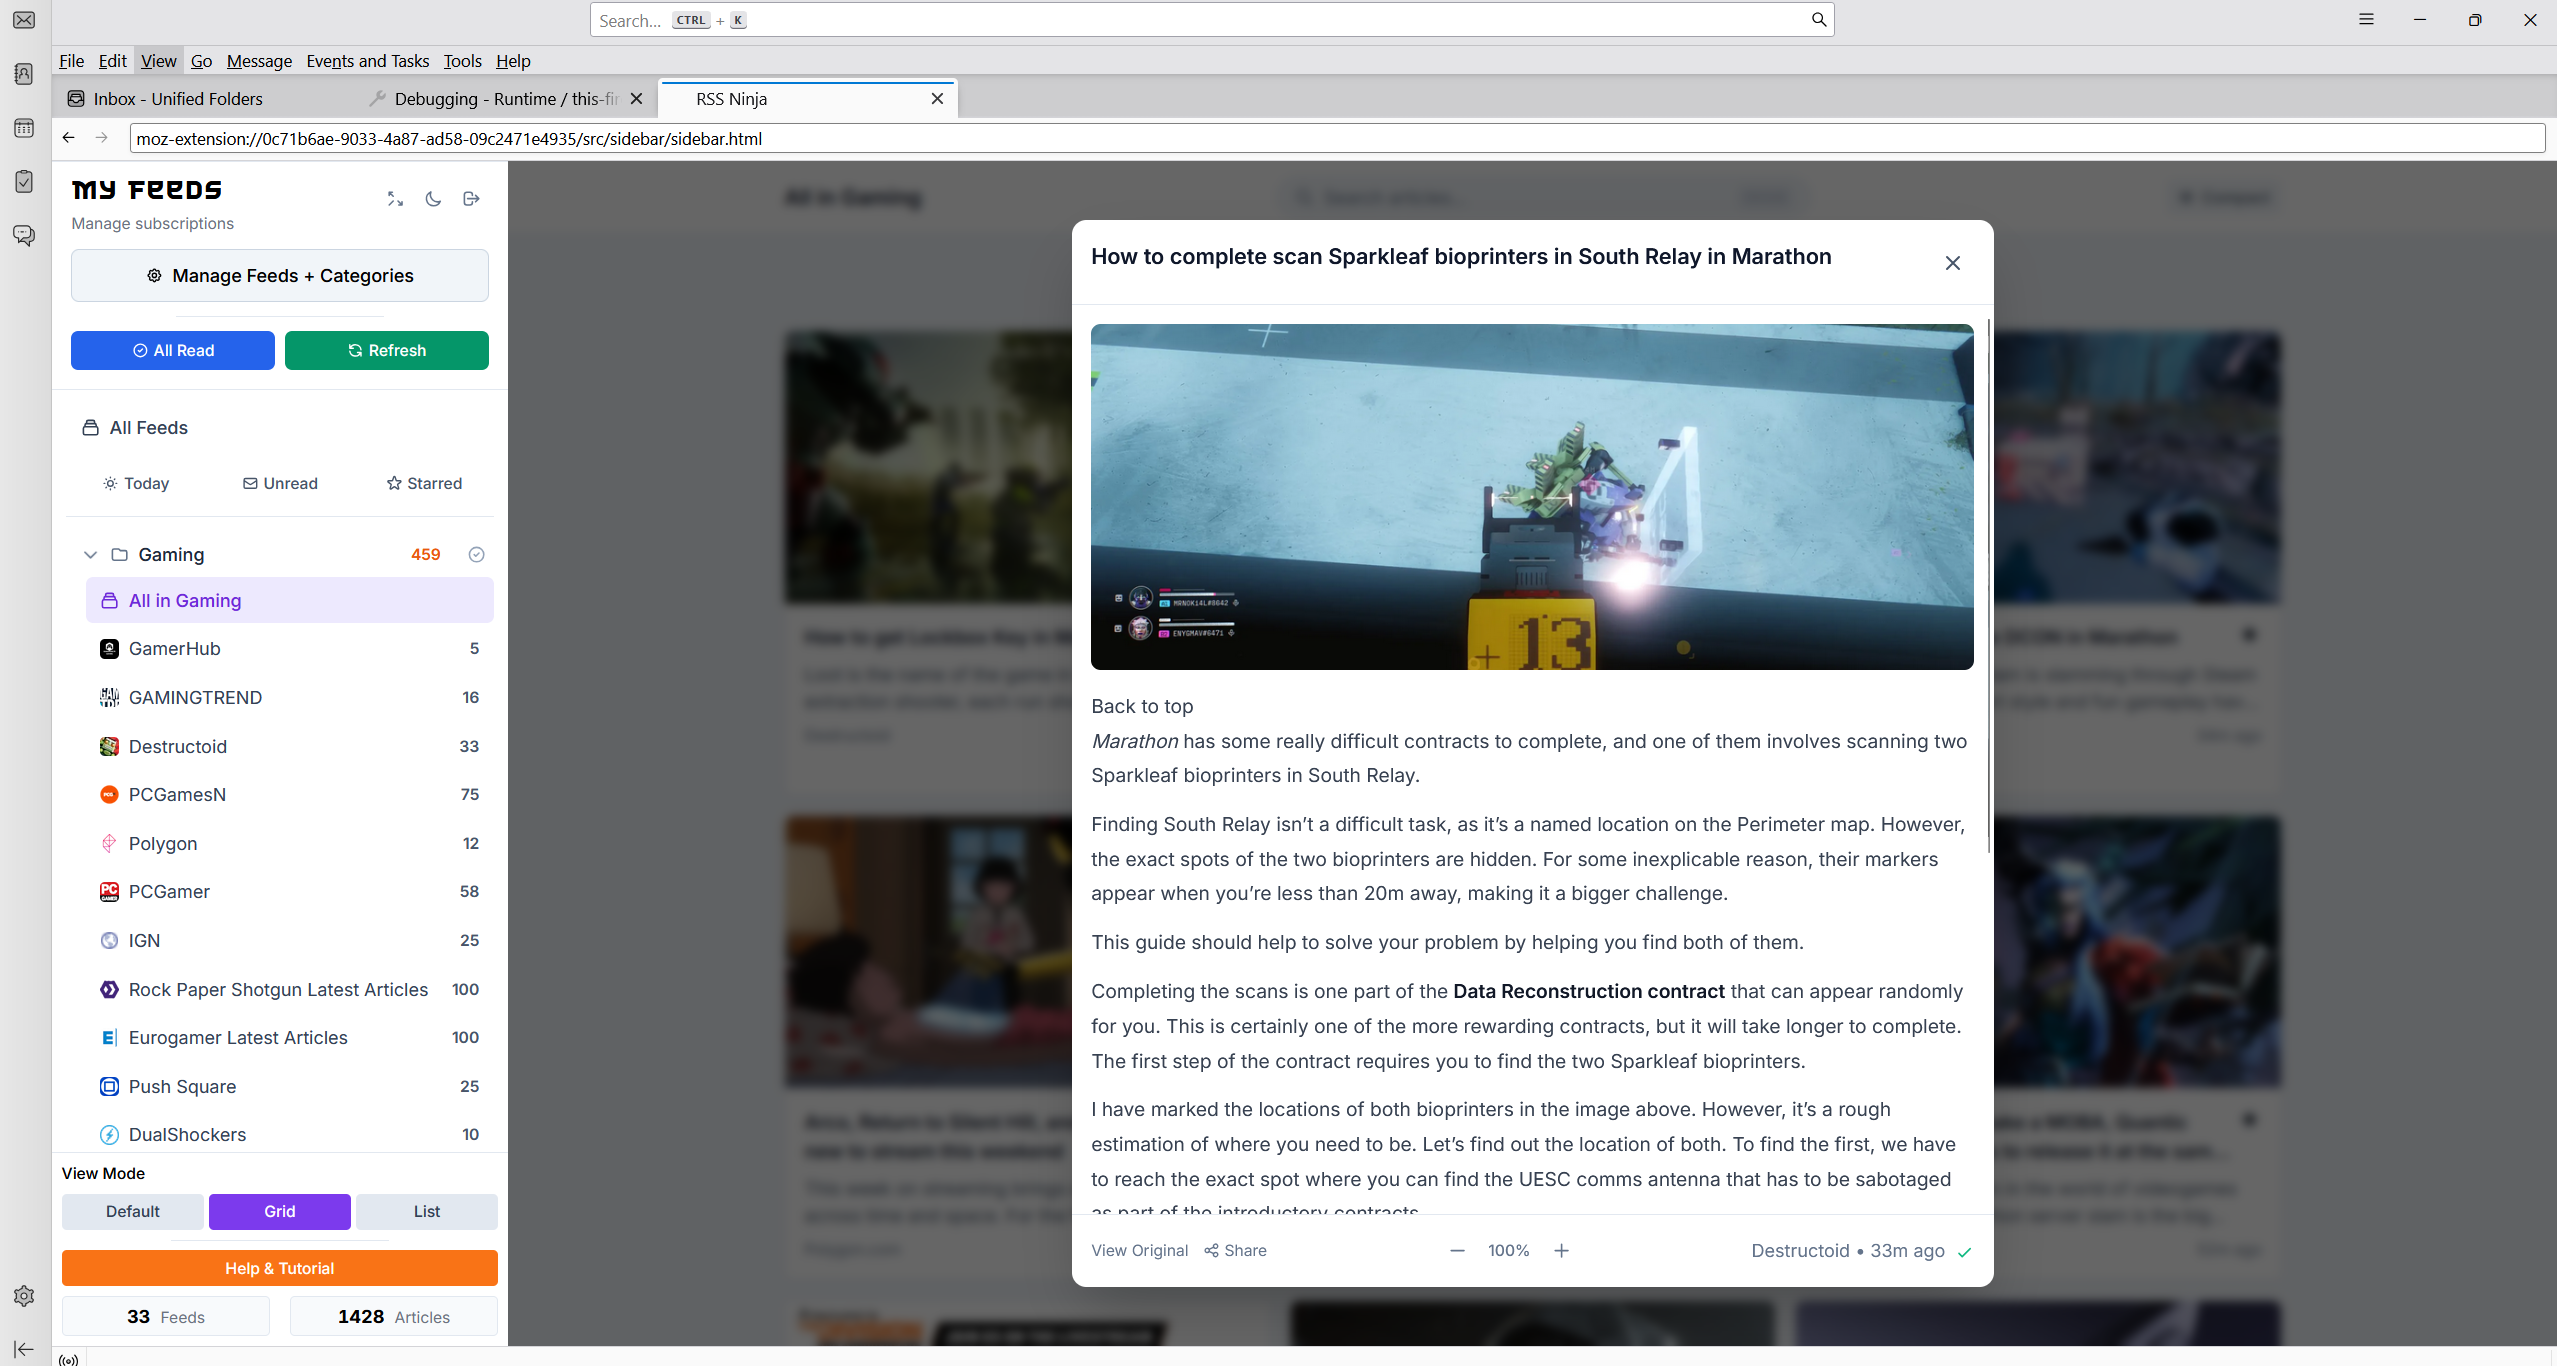Close the article popup with X
This screenshot has height=1366, width=2557.
[1952, 263]
